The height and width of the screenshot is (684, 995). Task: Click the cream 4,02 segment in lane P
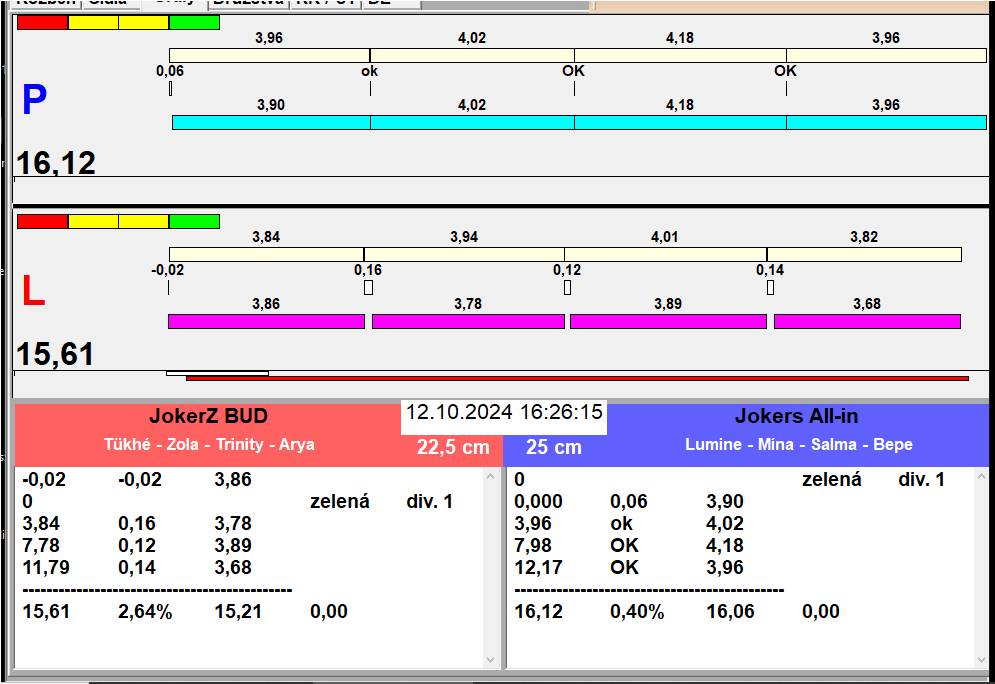coord(472,55)
